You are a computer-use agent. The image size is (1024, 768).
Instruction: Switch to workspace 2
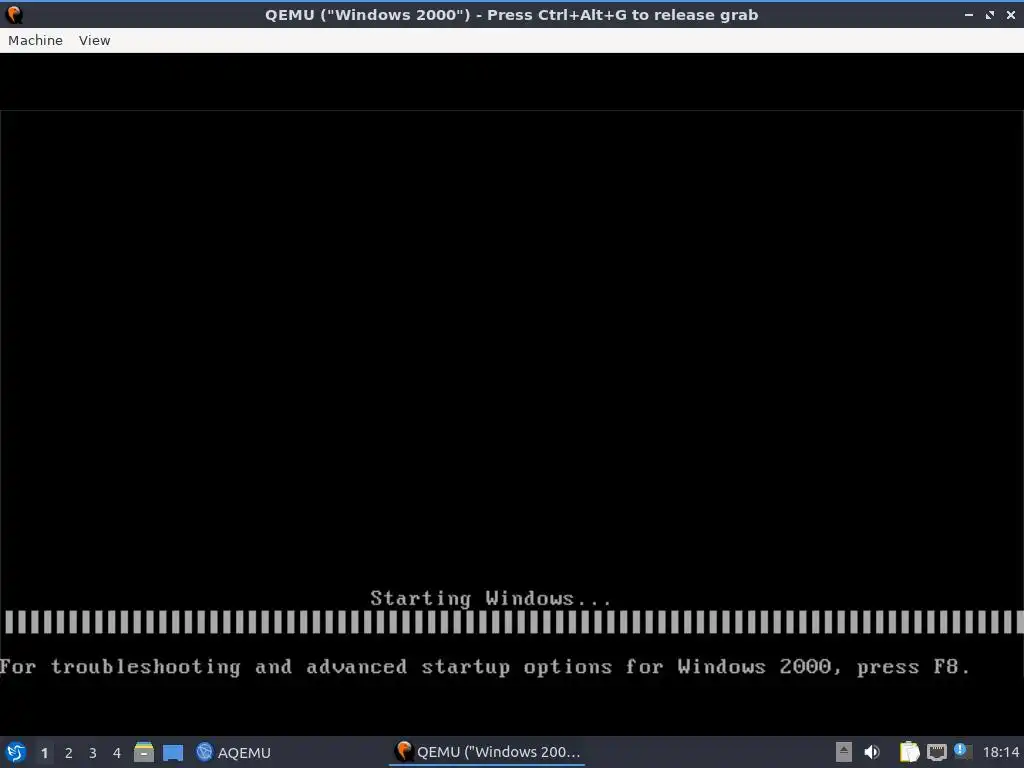tap(69, 753)
